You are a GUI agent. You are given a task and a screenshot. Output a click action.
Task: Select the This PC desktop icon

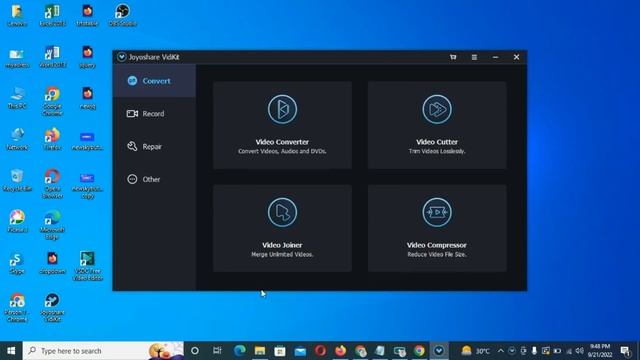tap(17, 98)
